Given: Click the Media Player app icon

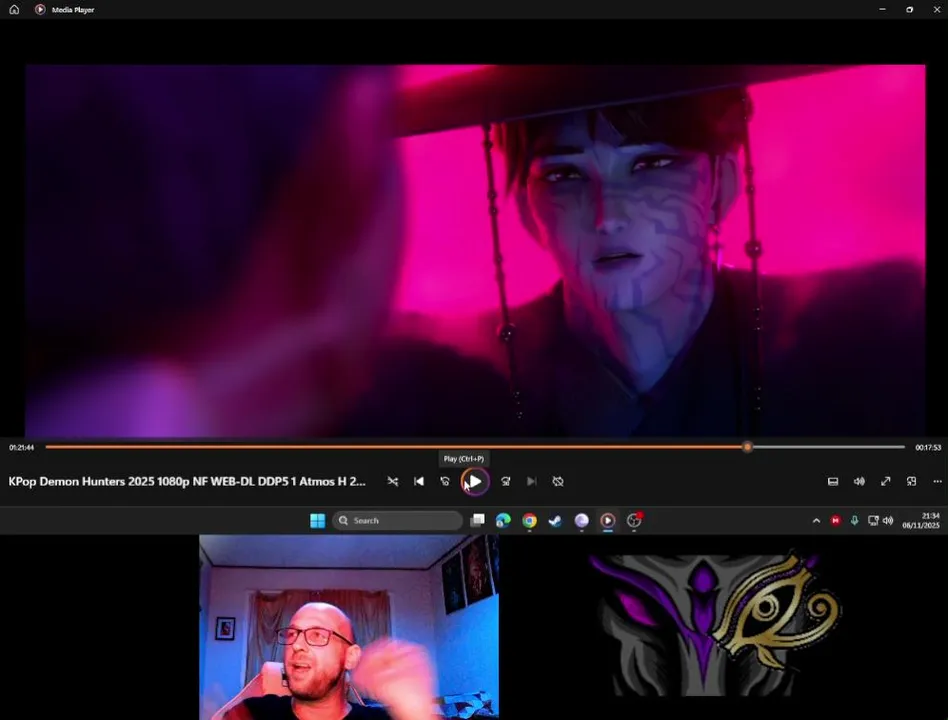Looking at the screenshot, I should click(x=40, y=10).
